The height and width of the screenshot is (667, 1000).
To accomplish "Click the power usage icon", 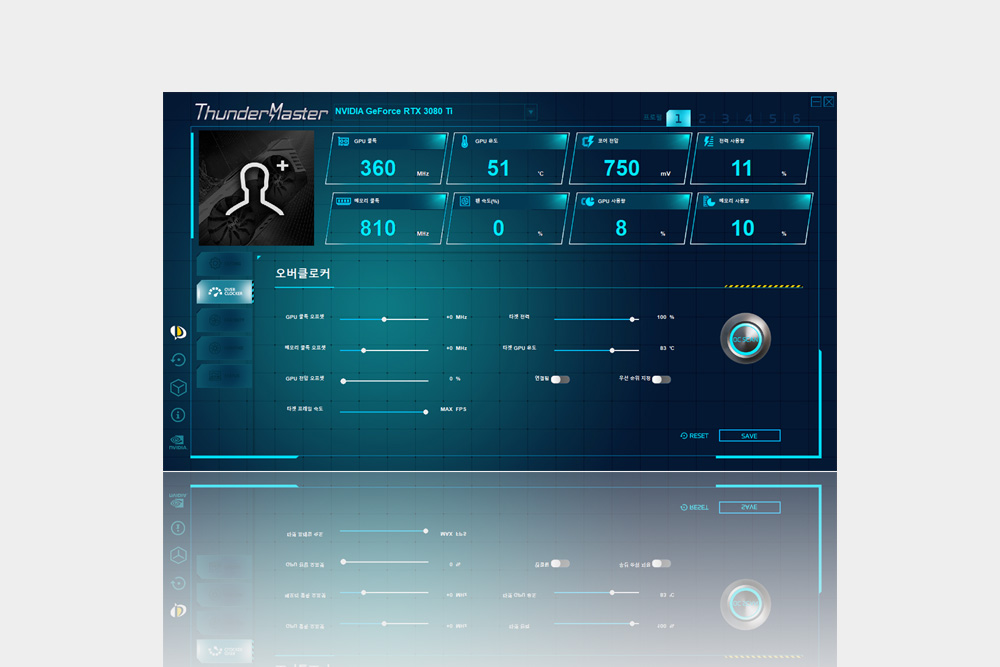I will [709, 141].
